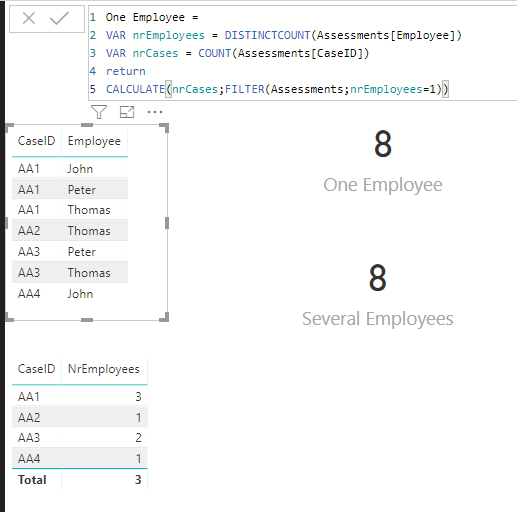Click AA2 in the Employee table
This screenshot has width=517, height=512.
tap(29, 231)
